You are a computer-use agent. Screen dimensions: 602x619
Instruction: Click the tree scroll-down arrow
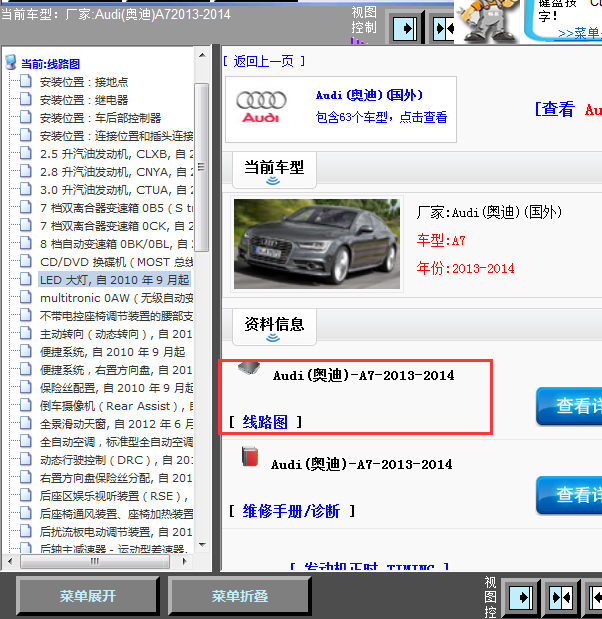[x=202, y=545]
